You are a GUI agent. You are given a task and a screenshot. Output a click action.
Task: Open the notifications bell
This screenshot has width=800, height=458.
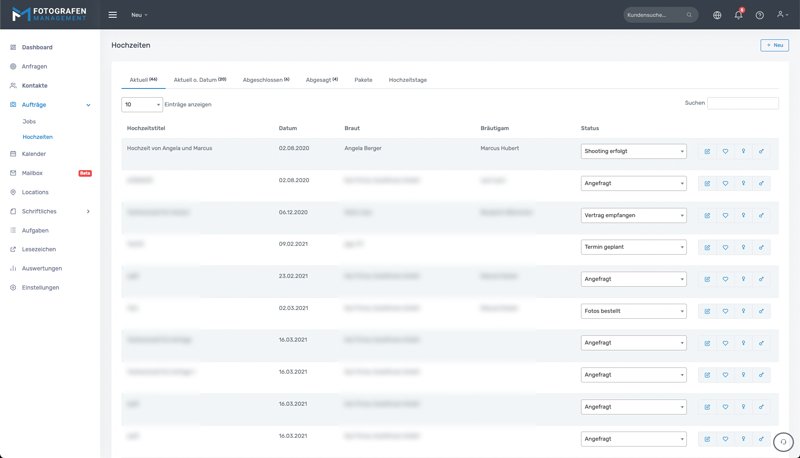[x=738, y=15]
